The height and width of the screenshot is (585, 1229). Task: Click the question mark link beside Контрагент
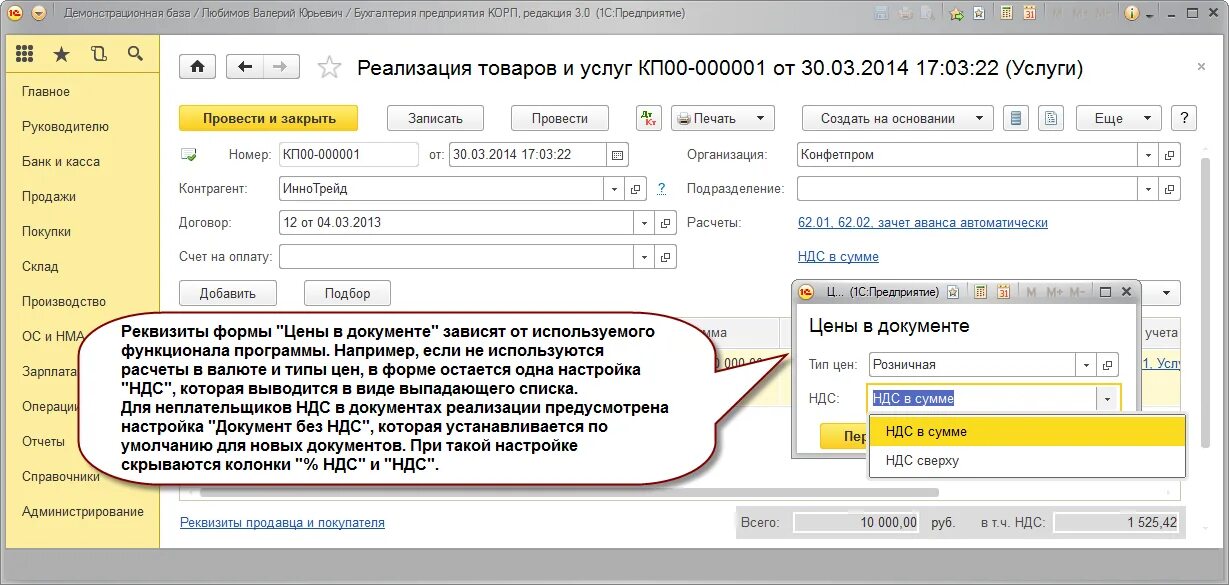point(661,188)
